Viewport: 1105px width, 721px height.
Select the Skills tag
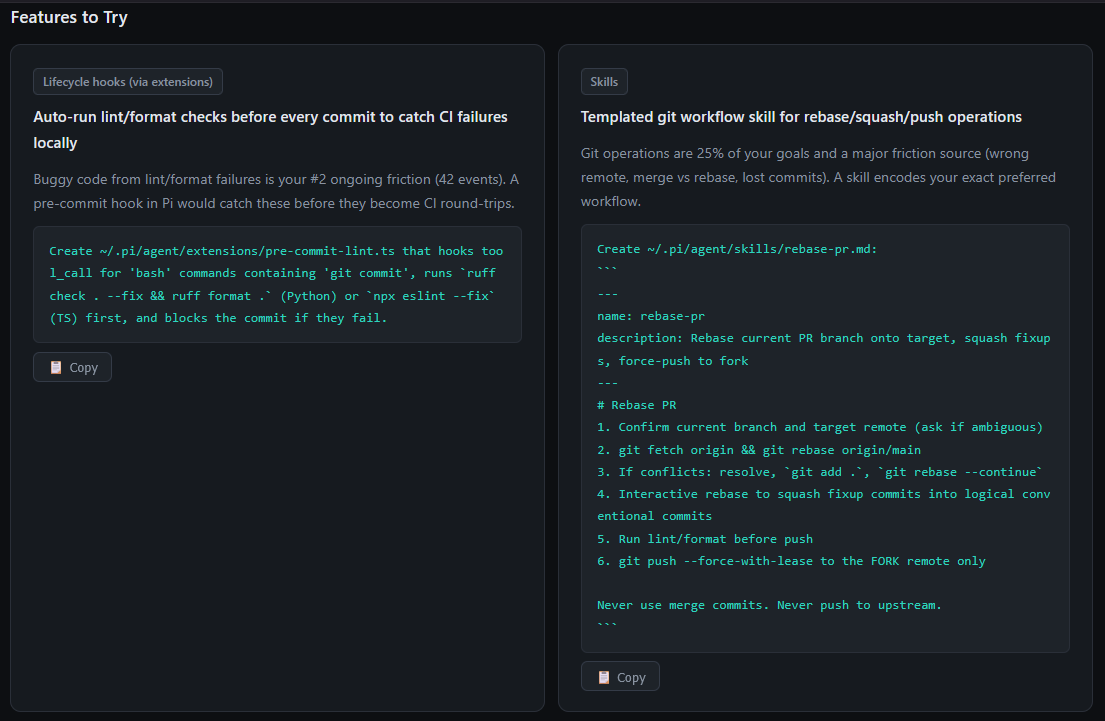tap(604, 82)
